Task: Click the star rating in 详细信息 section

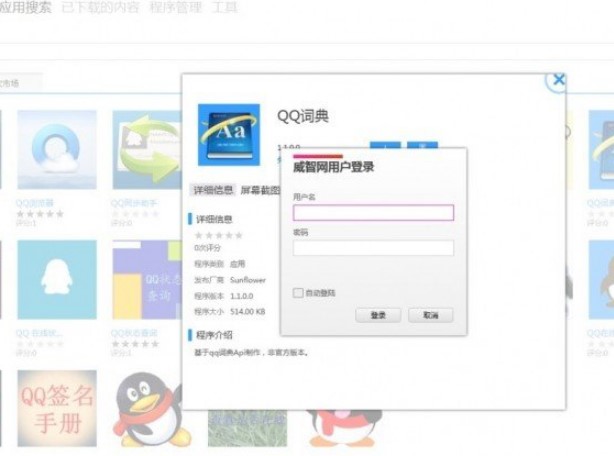Action: [x=219, y=235]
